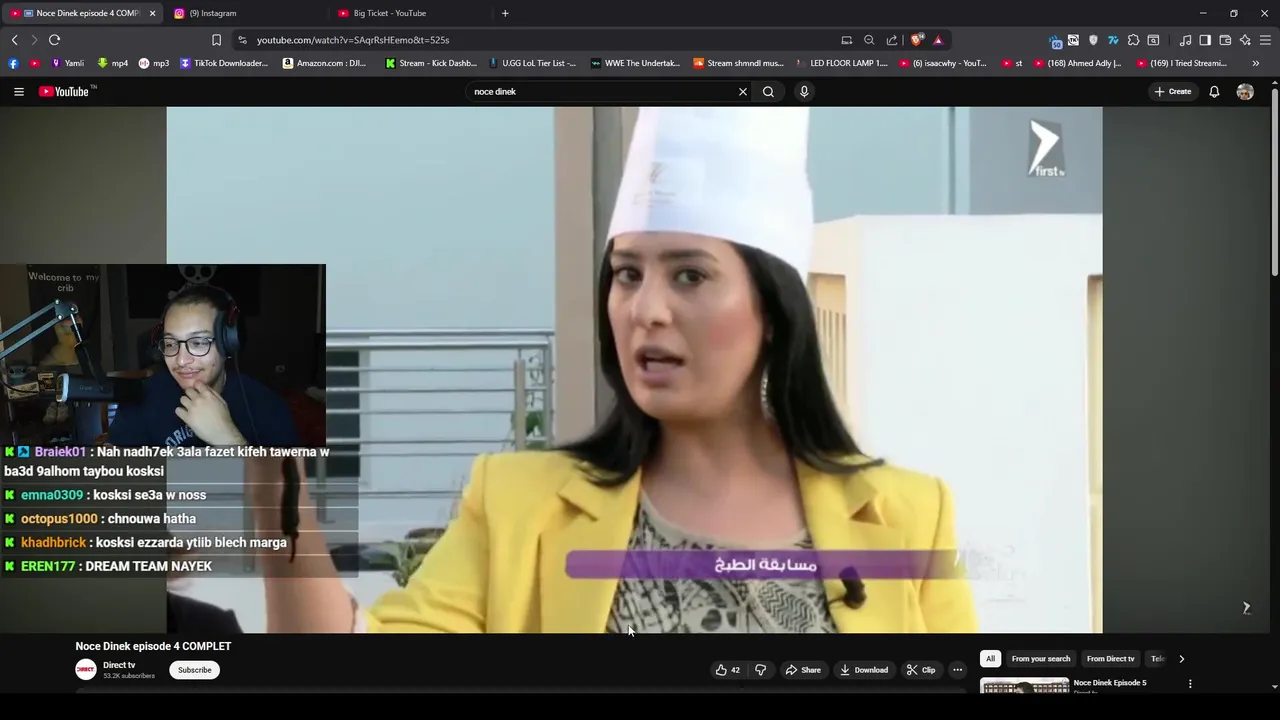Screen dimensions: 1280x720
Task: Clear the 'noce dinek' search text
Action: [742, 91]
